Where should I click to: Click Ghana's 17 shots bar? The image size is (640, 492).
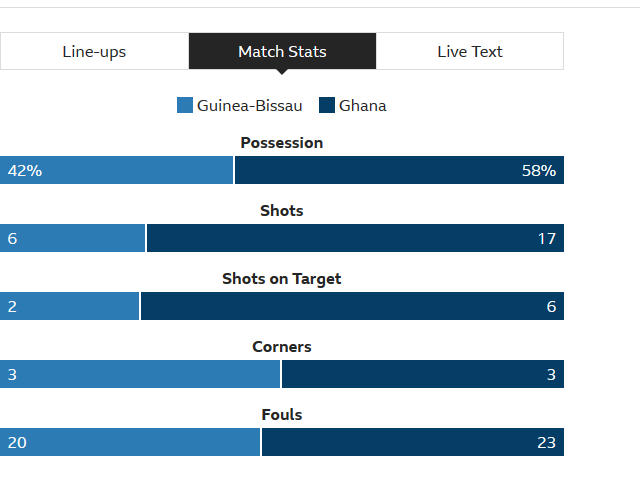point(356,238)
